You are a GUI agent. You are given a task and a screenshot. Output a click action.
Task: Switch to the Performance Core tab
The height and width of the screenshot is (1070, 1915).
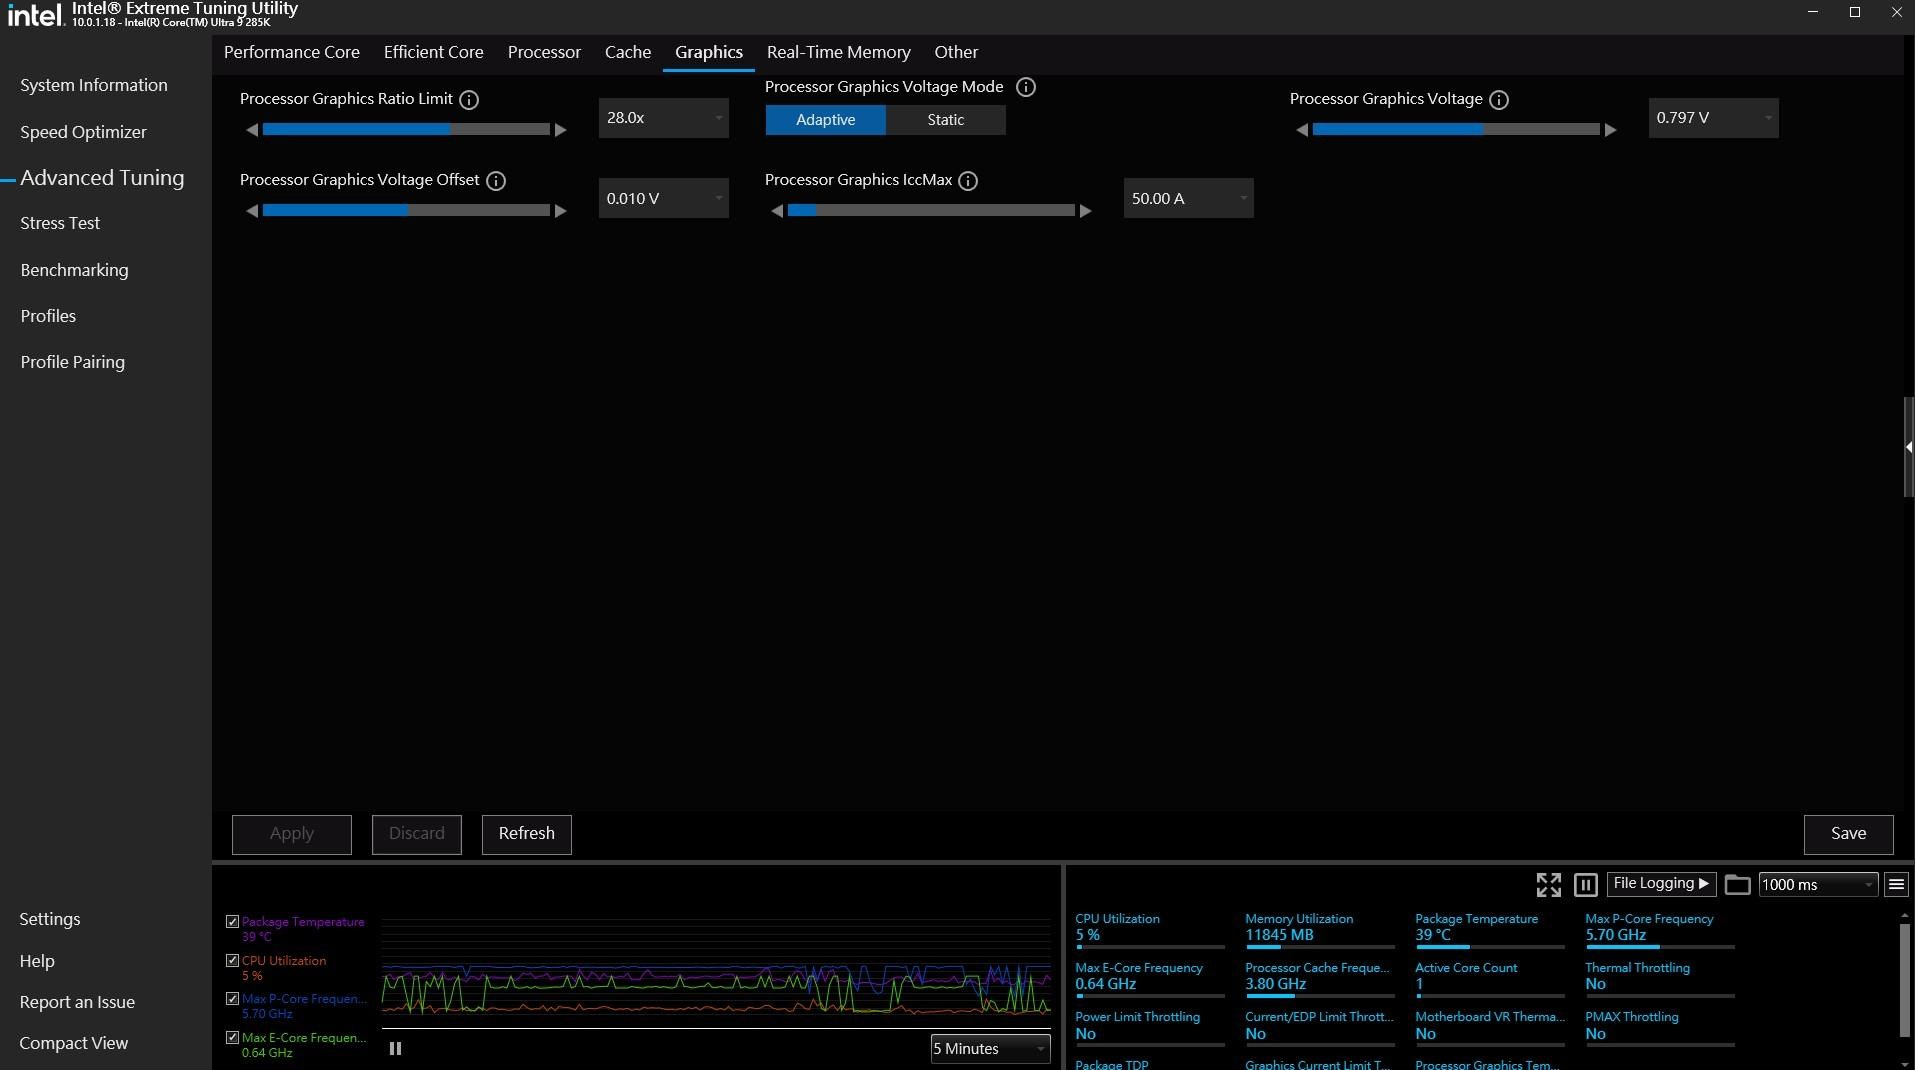(292, 52)
